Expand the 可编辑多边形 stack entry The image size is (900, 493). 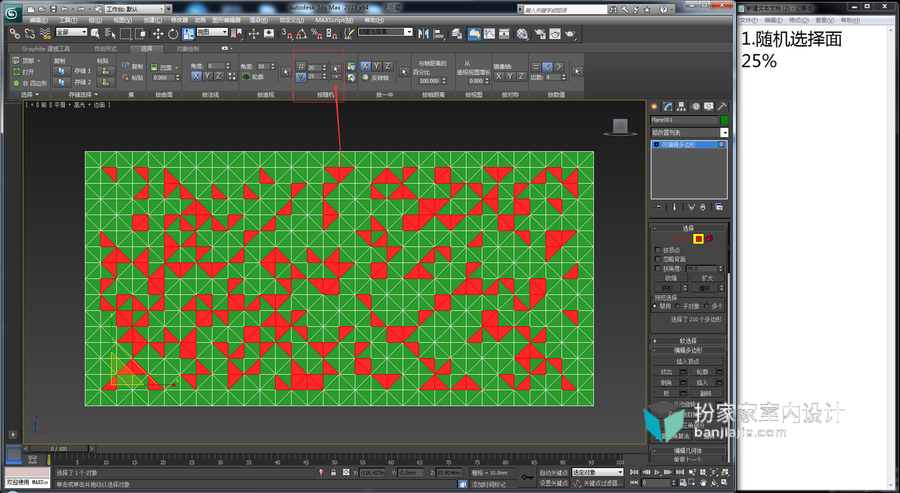pos(657,145)
